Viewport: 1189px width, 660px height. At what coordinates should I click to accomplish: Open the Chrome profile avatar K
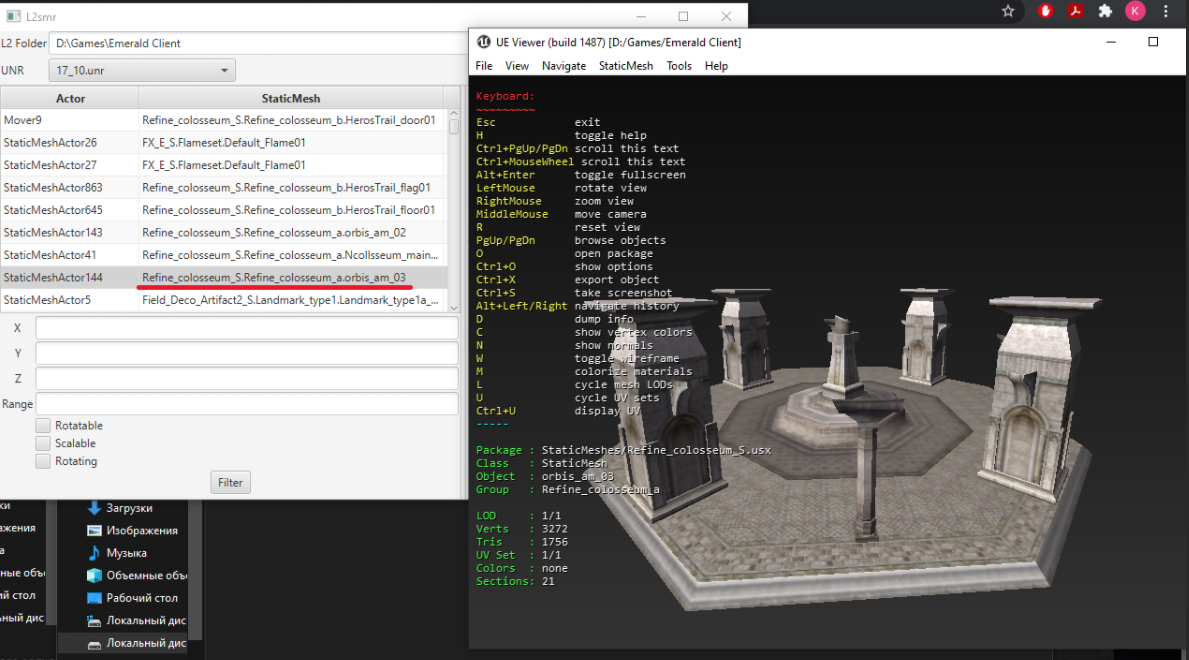[x=1135, y=11]
